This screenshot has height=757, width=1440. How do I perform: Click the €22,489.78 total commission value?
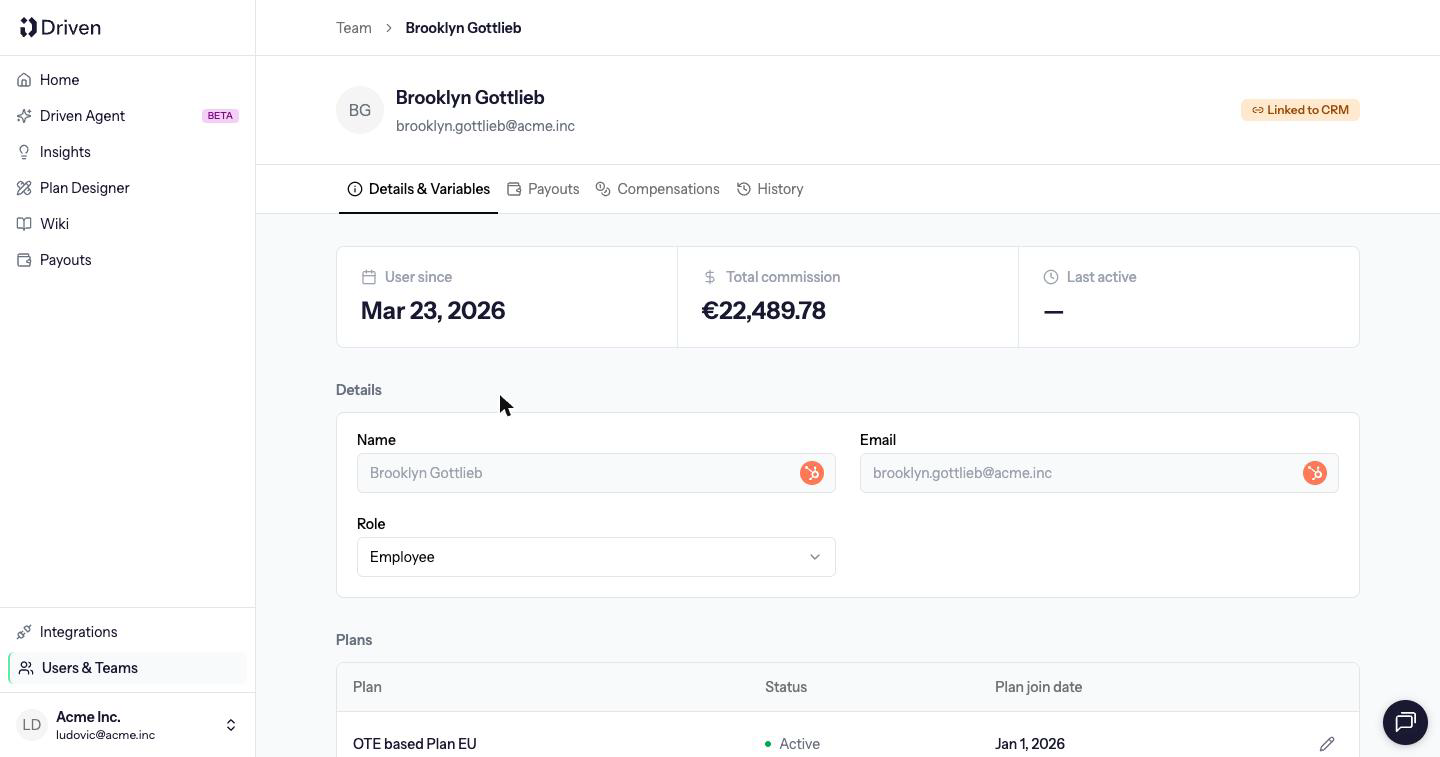click(764, 311)
